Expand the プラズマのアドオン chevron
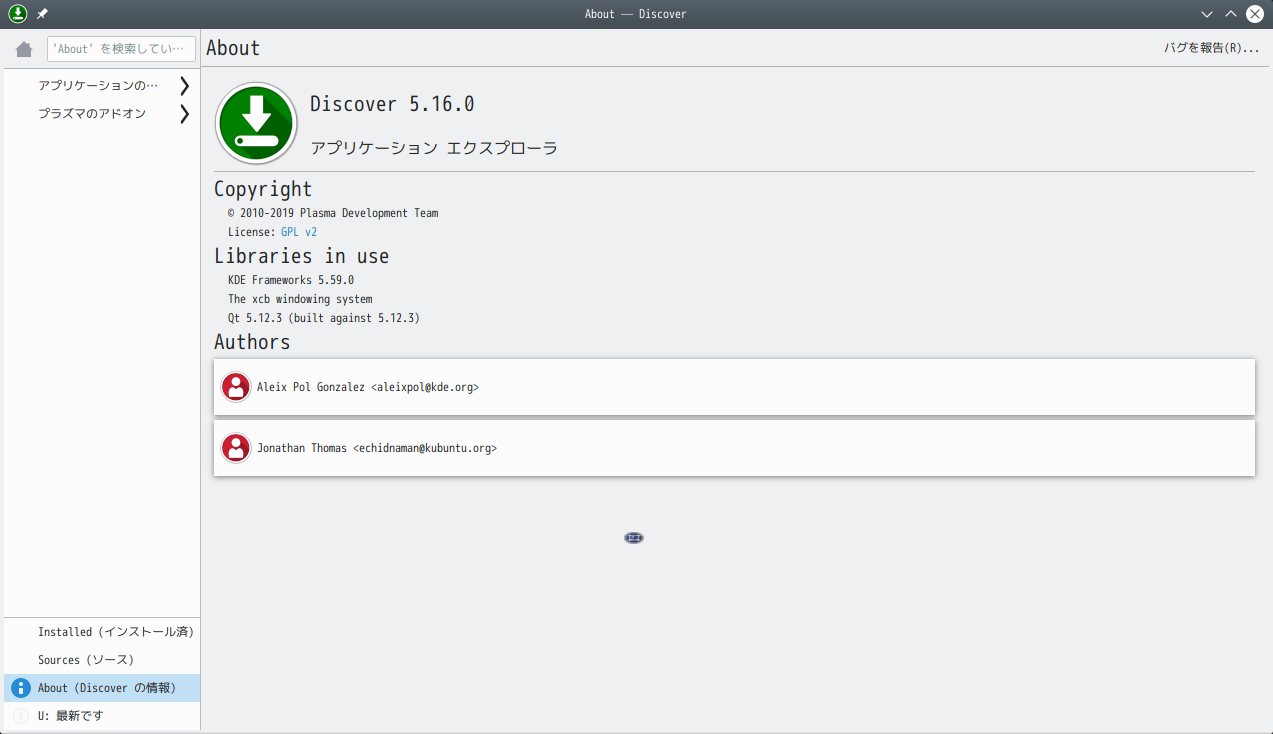 point(184,114)
